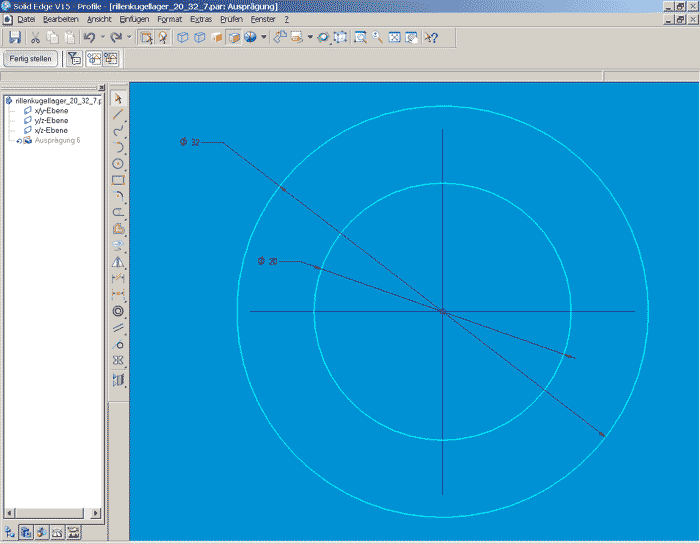Image resolution: width=700 pixels, height=544 pixels.
Task: Click the filter options icon on ribbon bar
Action: pyautogui.click(x=75, y=59)
